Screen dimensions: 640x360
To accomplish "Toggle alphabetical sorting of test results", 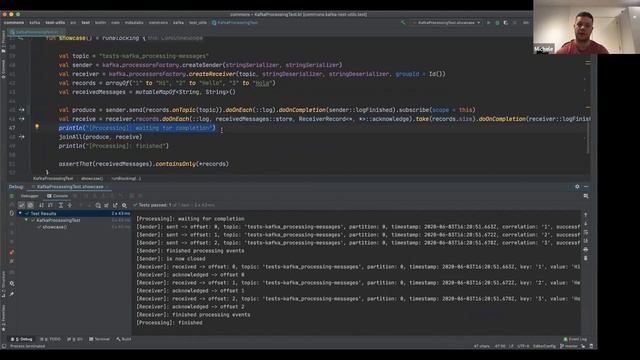I will pyautogui.click(x=41, y=205).
